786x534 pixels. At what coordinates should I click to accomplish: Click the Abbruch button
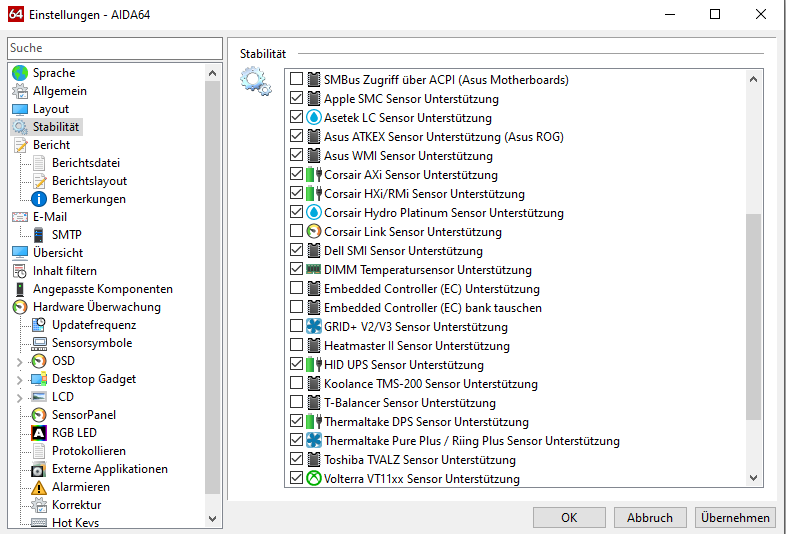(x=650, y=517)
